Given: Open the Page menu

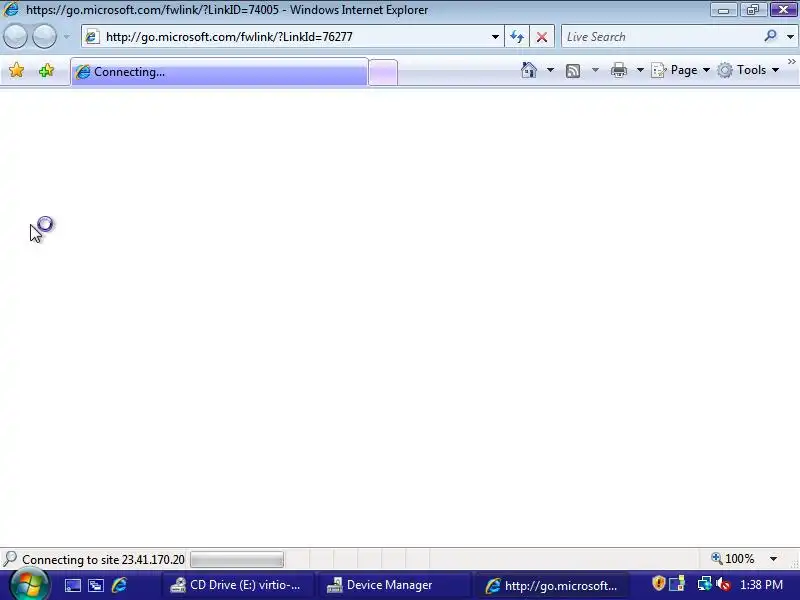Looking at the screenshot, I should tap(681, 70).
